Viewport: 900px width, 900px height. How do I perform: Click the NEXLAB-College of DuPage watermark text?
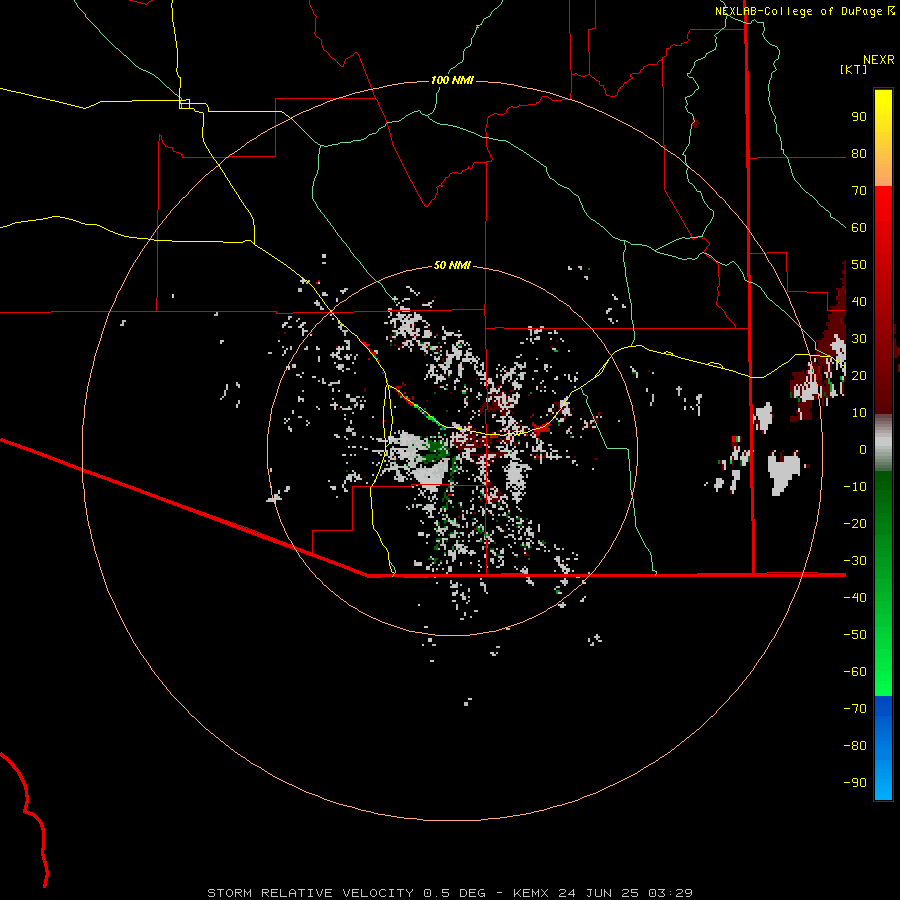pyautogui.click(x=798, y=11)
